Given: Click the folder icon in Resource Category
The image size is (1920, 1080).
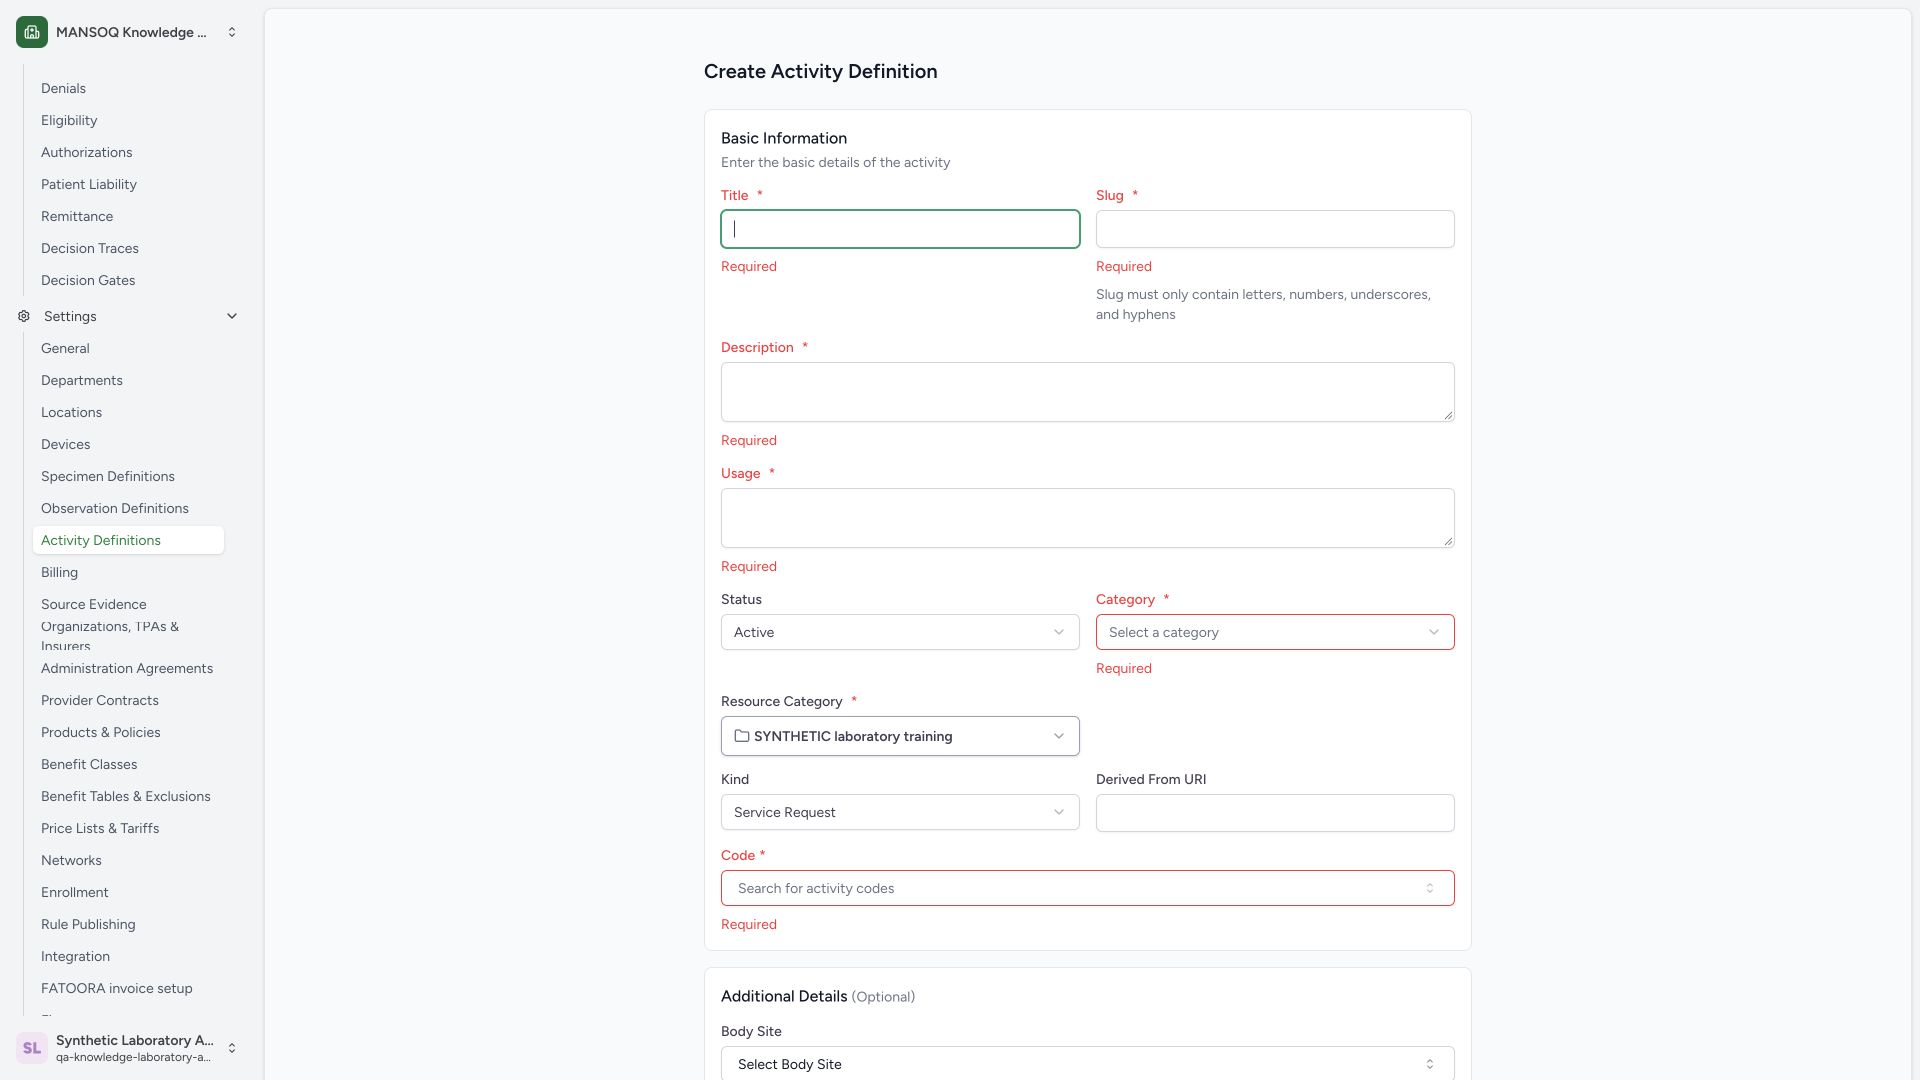Looking at the screenshot, I should coord(742,736).
